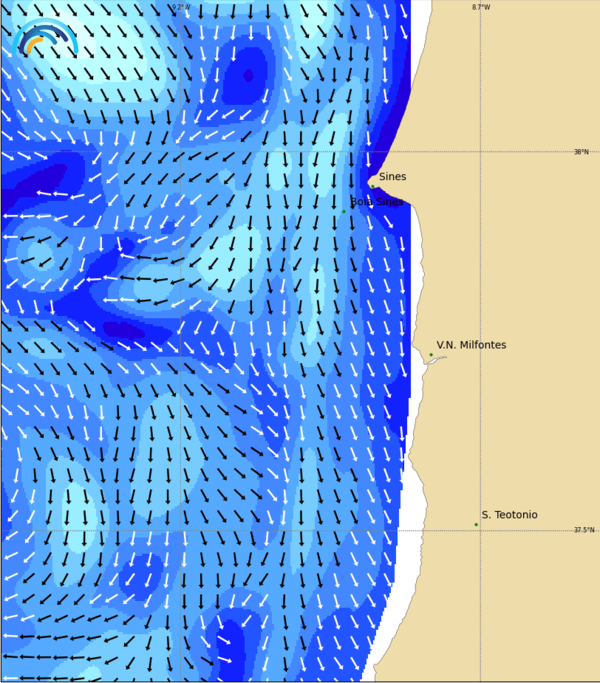Click the V.N. Milfontes green marker dot
Image resolution: width=600 pixels, height=683 pixels.
(x=431, y=354)
